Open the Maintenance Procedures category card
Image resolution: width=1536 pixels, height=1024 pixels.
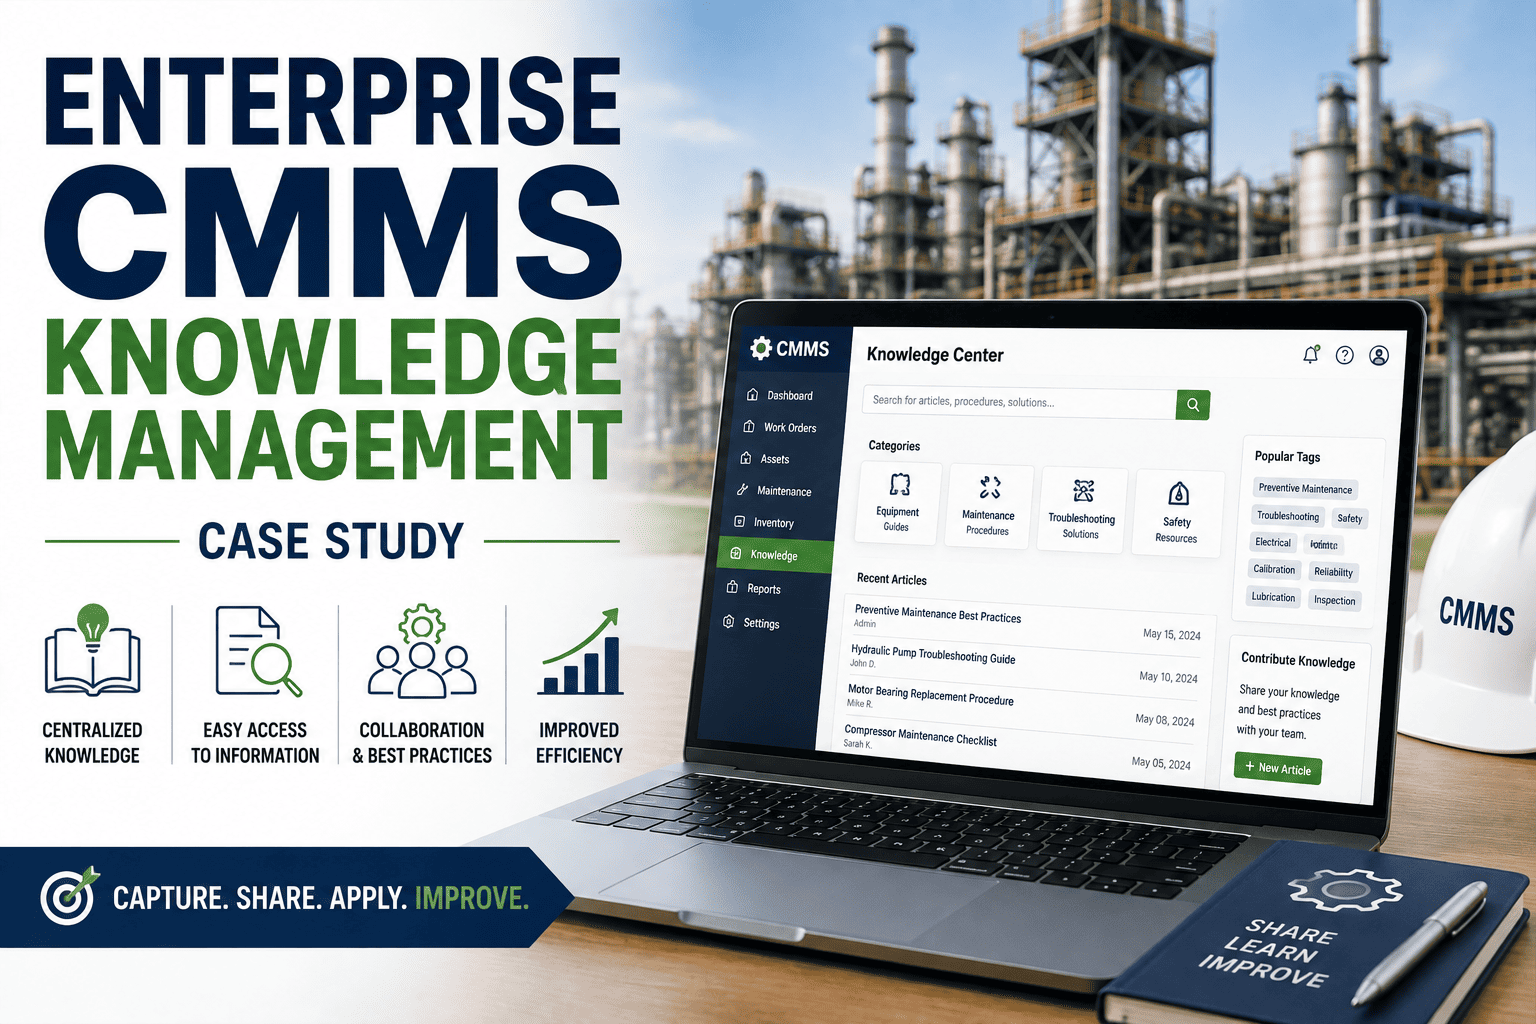pyautogui.click(x=989, y=507)
